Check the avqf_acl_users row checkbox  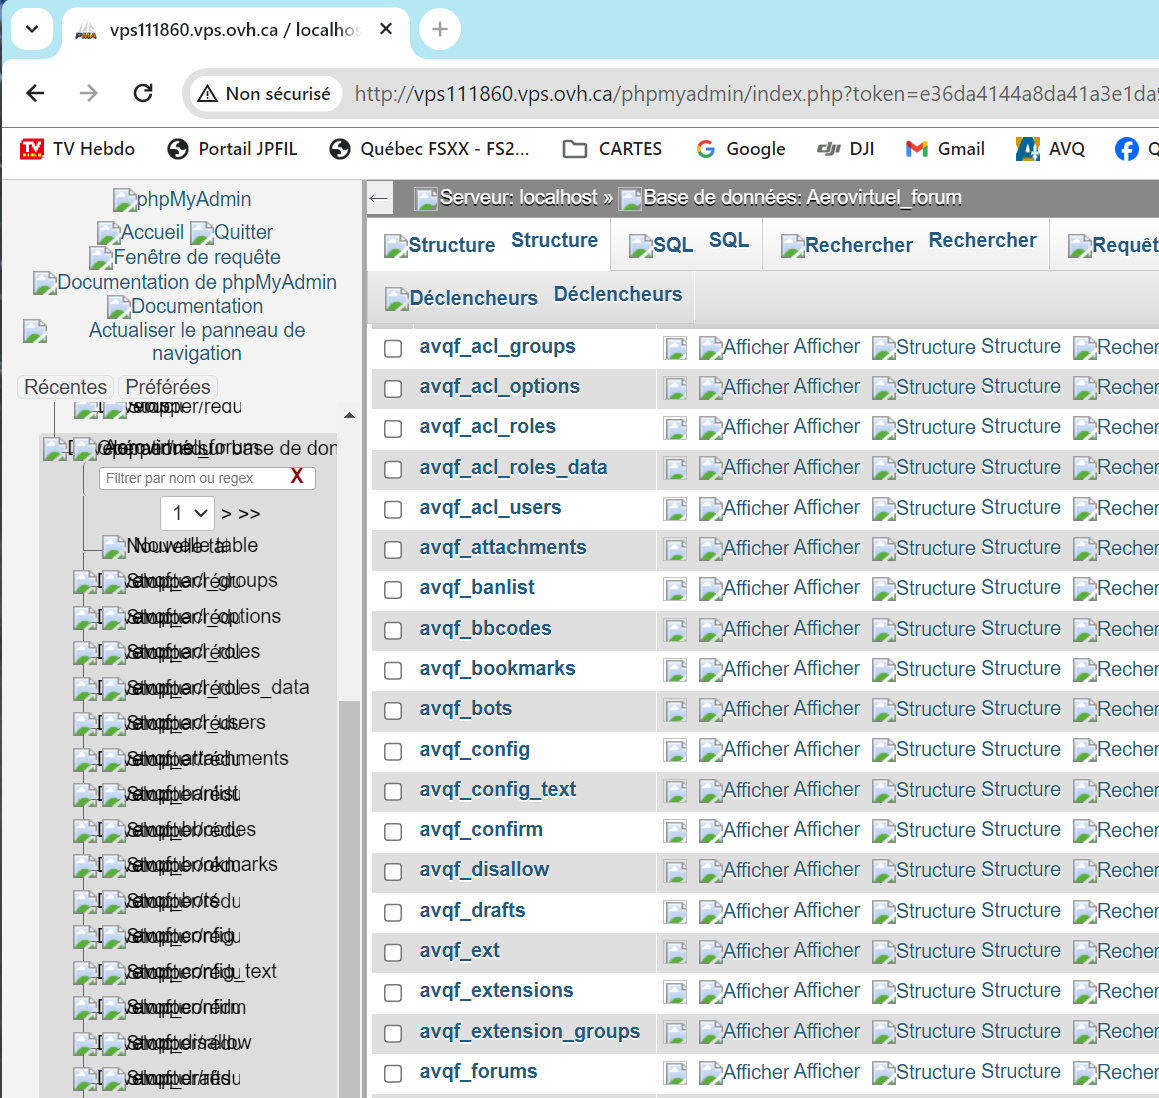393,509
